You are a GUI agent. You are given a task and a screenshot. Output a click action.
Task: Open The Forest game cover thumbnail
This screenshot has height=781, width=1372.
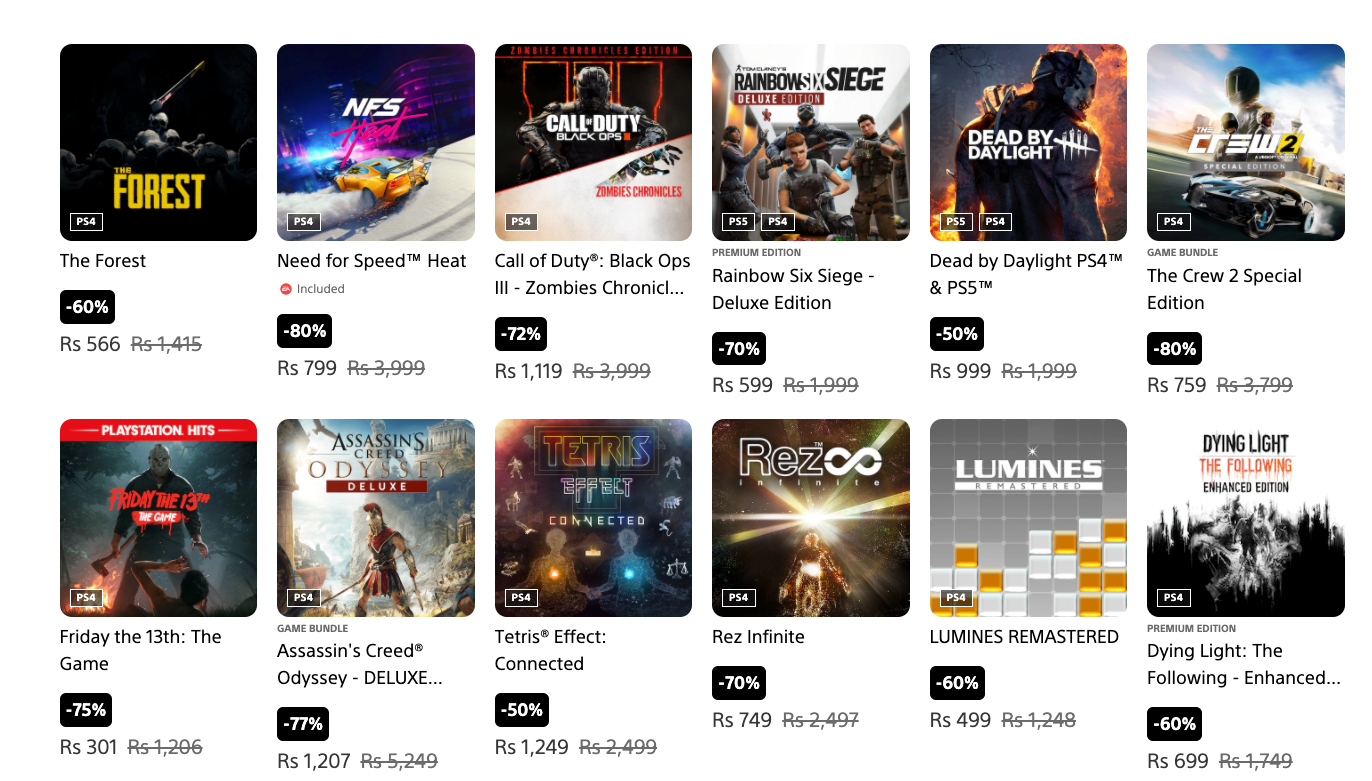pyautogui.click(x=158, y=142)
